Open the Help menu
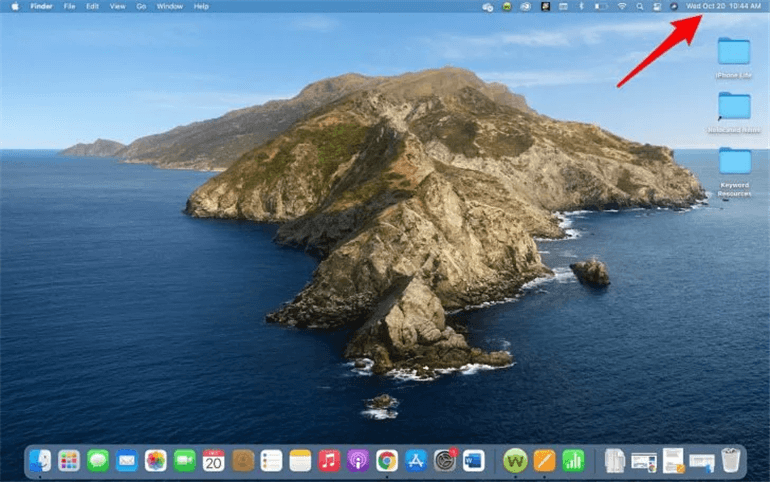770x482 pixels. pyautogui.click(x=201, y=6)
